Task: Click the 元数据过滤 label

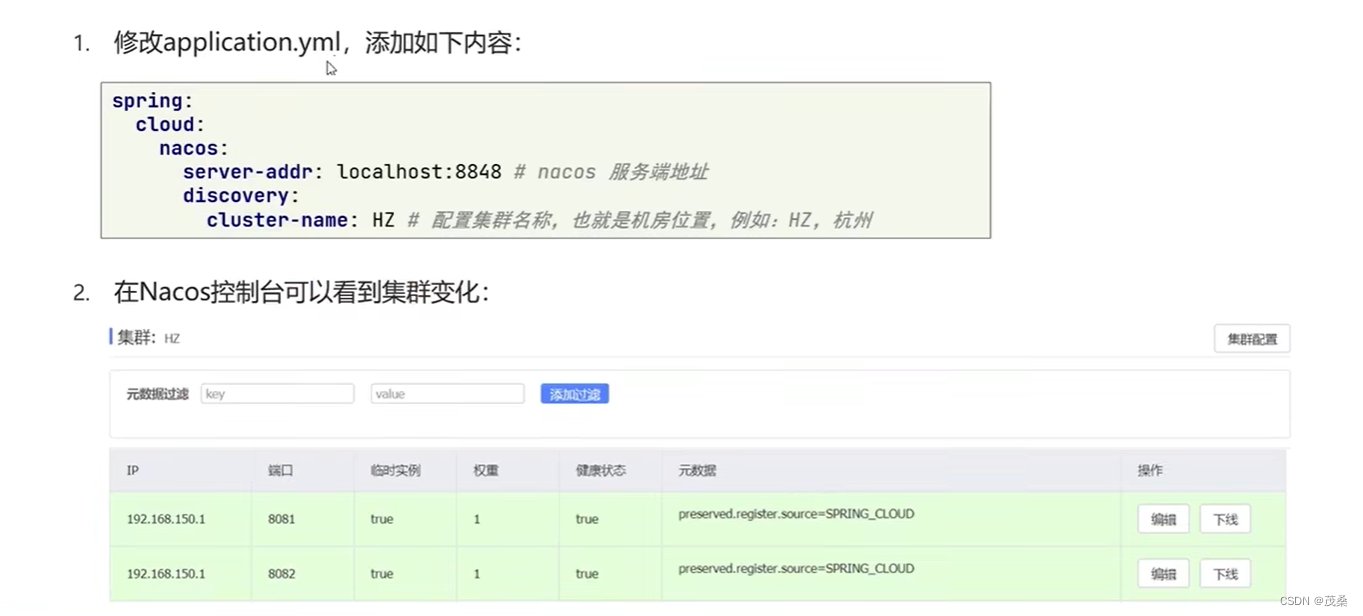Action: click(x=157, y=394)
